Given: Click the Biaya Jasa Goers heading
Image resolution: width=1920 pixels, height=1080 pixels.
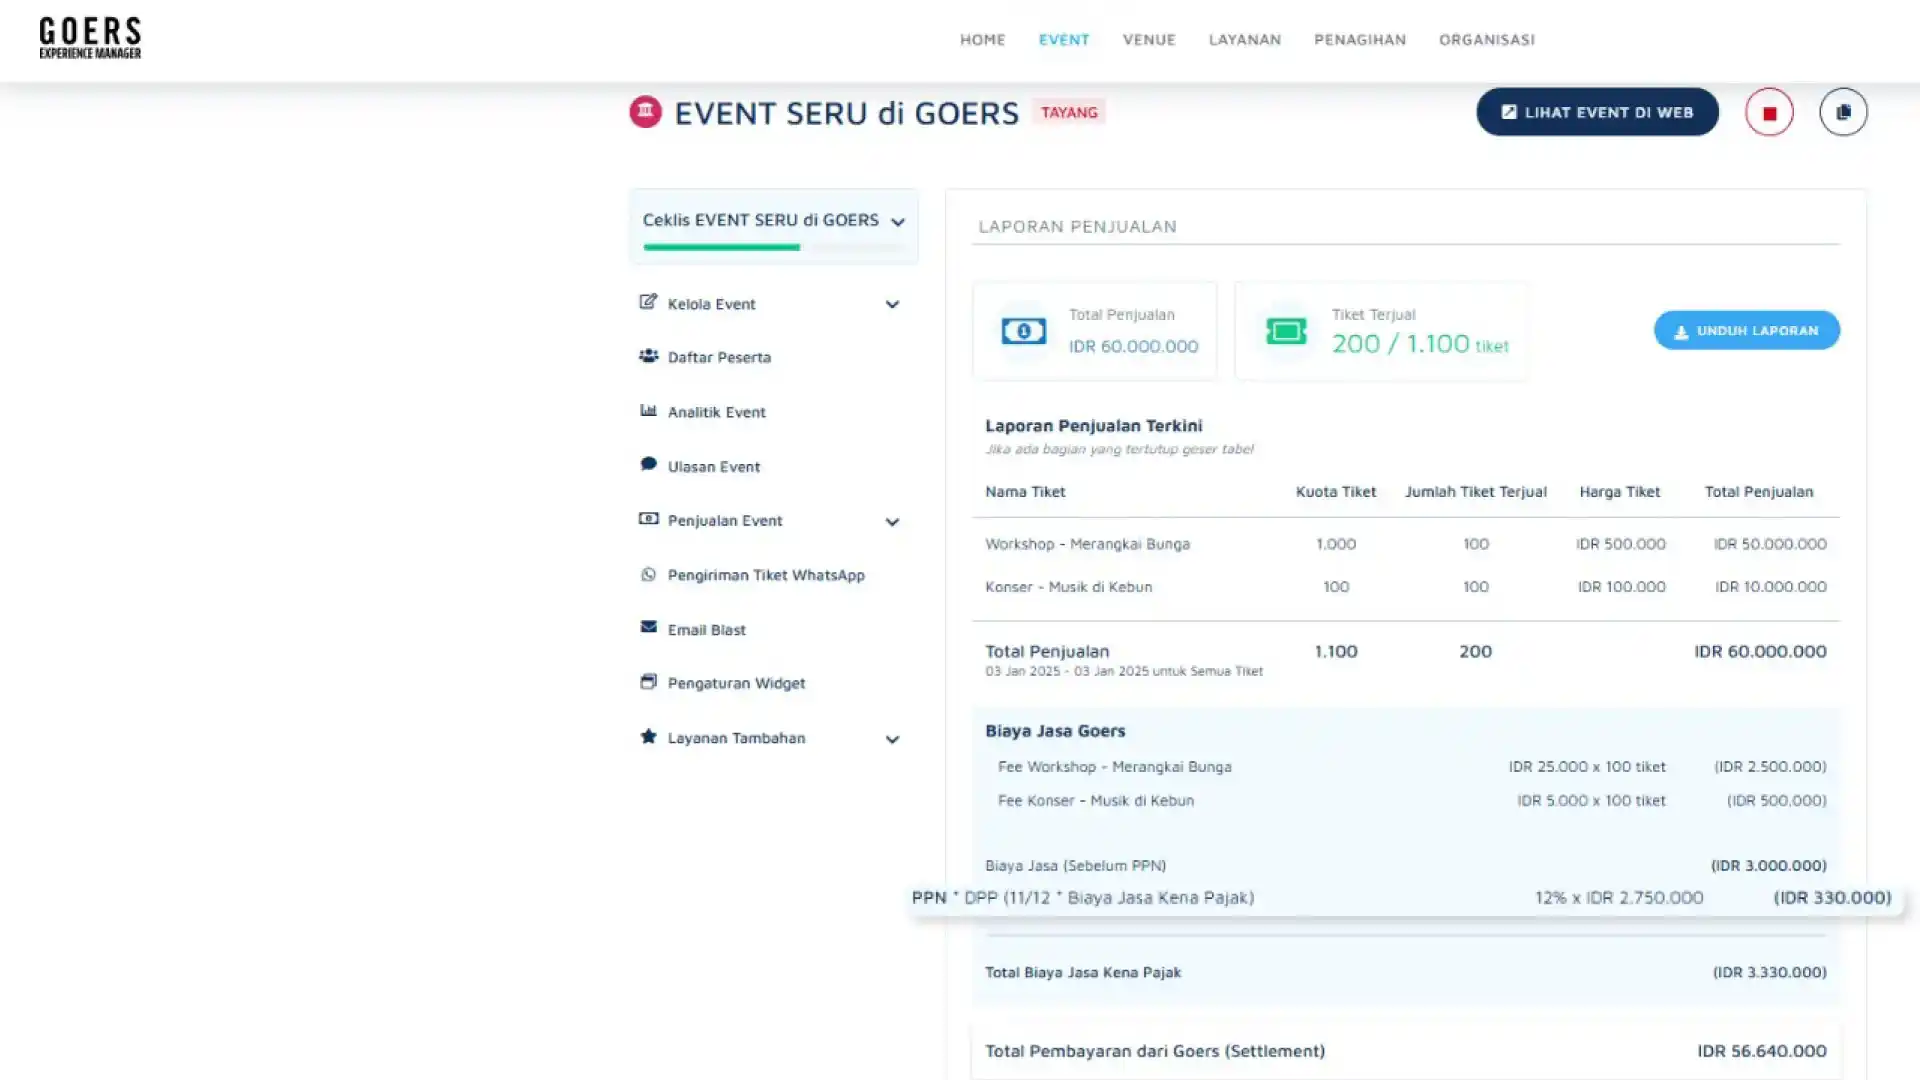Looking at the screenshot, I should pyautogui.click(x=1055, y=731).
